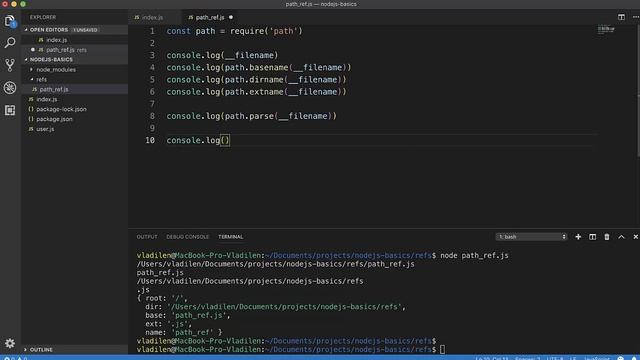
Task: Click terminal output '.js' extension line
Action: click(143, 290)
